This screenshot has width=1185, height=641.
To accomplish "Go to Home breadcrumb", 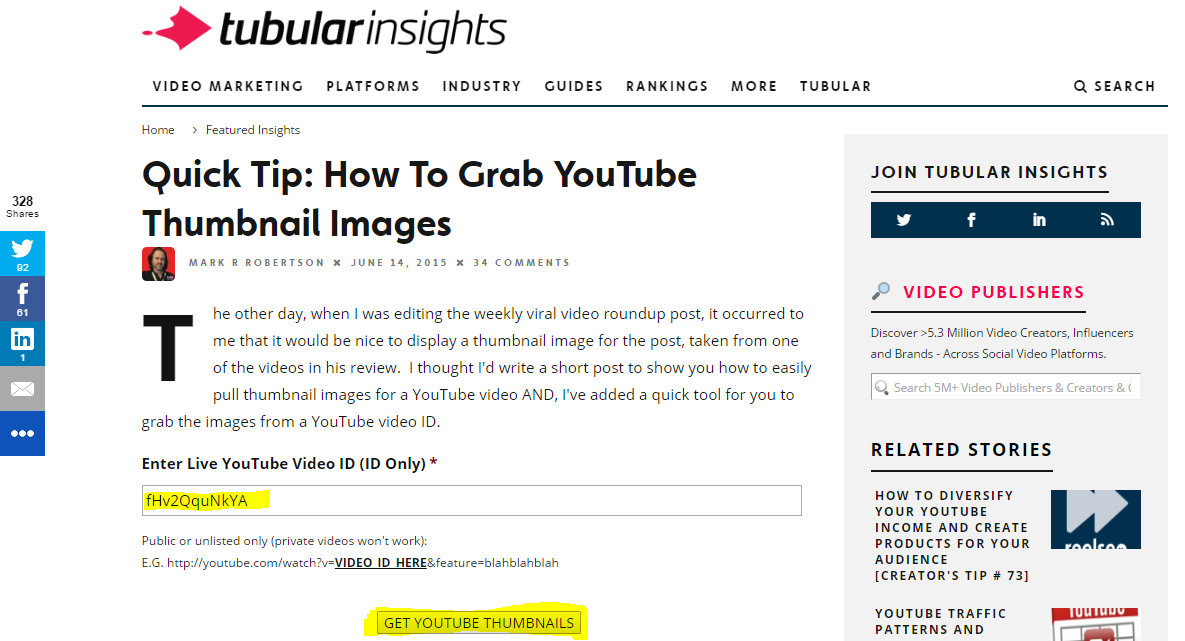I will point(158,130).
